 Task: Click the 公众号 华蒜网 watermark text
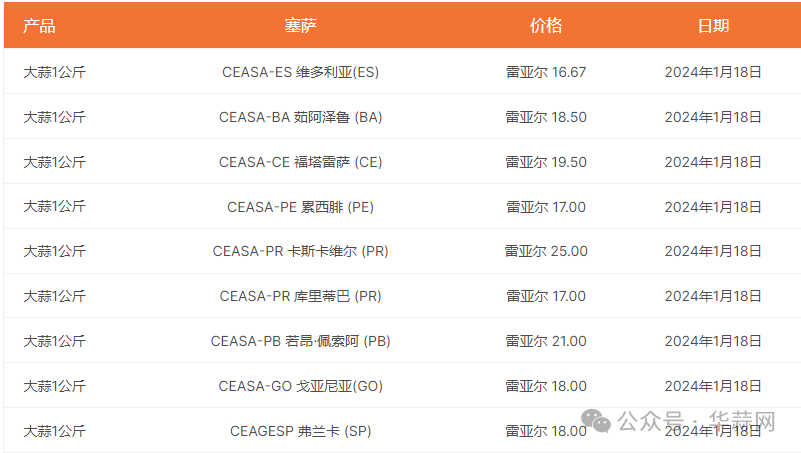696,421
